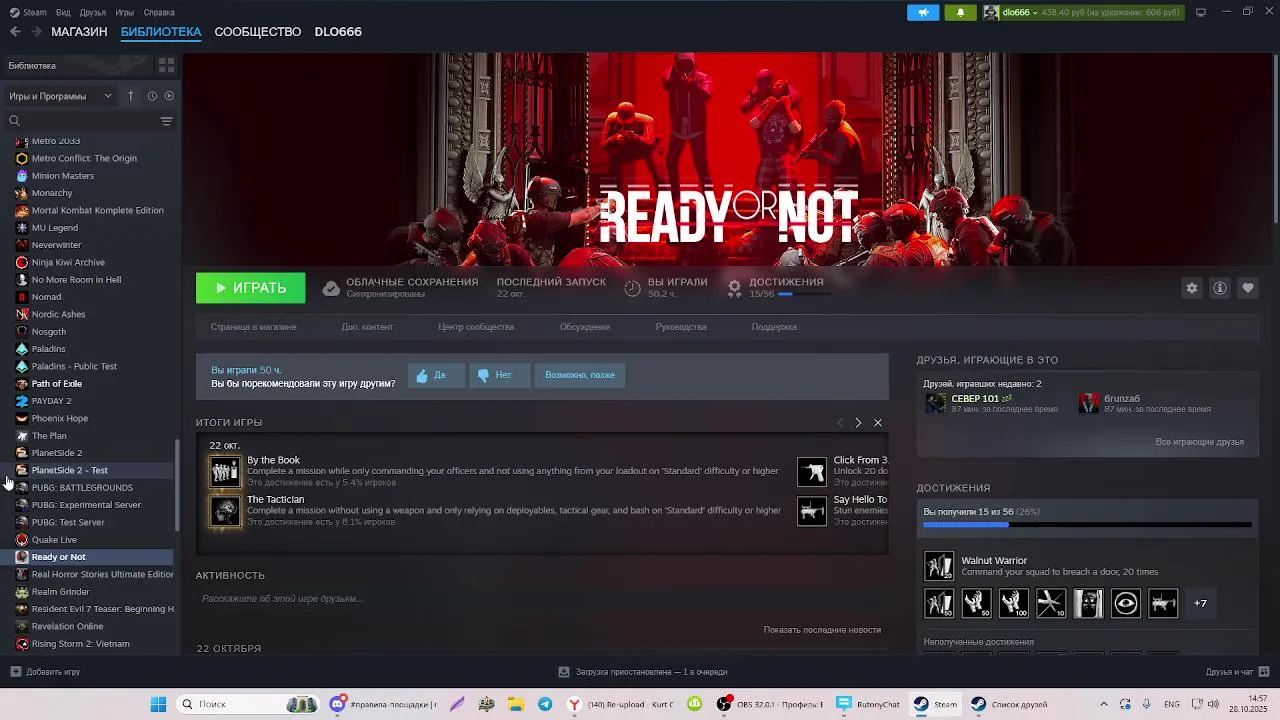Open Windows Start button on taskbar
Screen dimensions: 1280x720
coord(158,704)
